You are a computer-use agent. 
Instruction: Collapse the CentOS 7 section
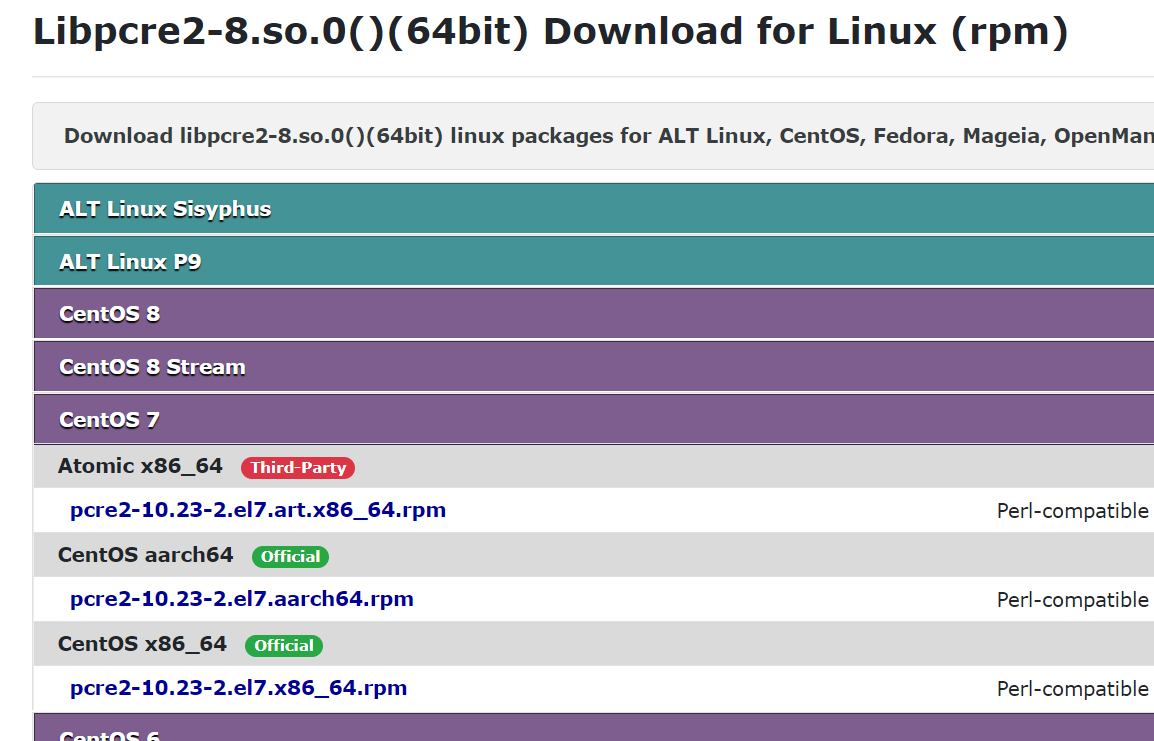click(x=593, y=419)
